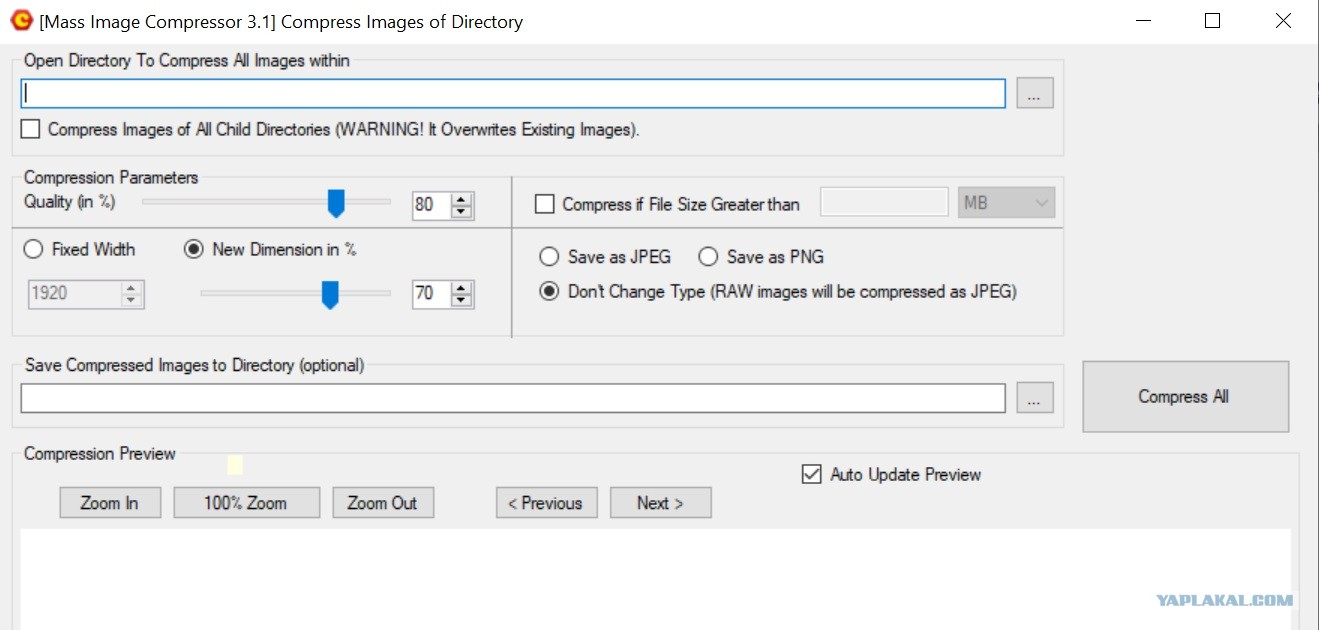
Task: Decrease dimension percent with down arrow
Action: [x=461, y=300]
